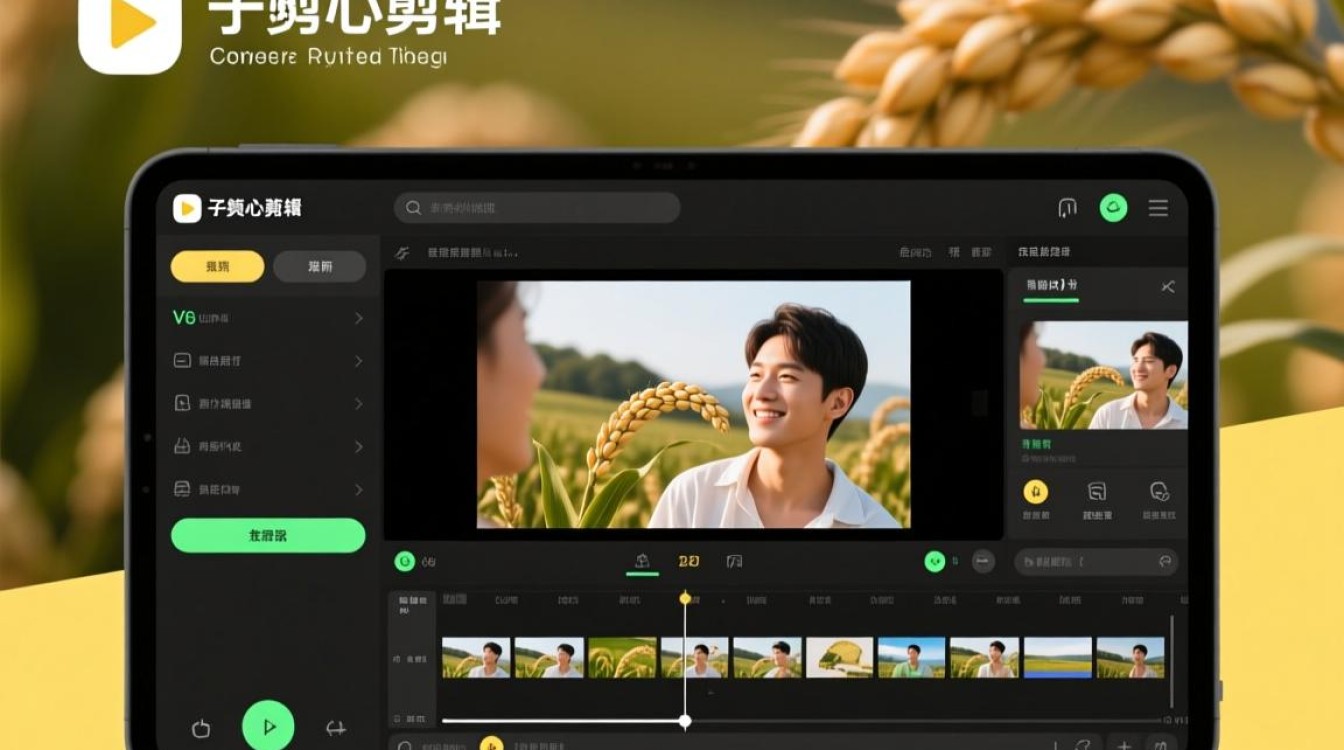Image resolution: width=1344 pixels, height=750 pixels.
Task: Click the yellow circular icon under the right panel thumbnail
Action: [1036, 491]
